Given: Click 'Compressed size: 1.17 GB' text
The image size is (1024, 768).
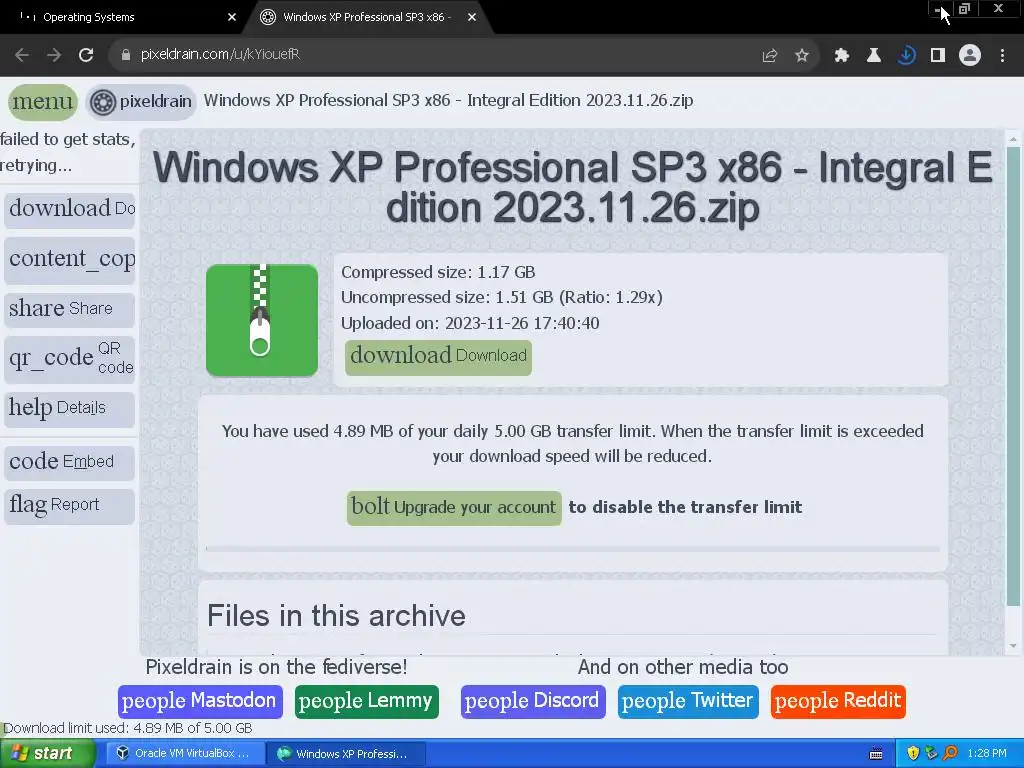Looking at the screenshot, I should point(438,272).
